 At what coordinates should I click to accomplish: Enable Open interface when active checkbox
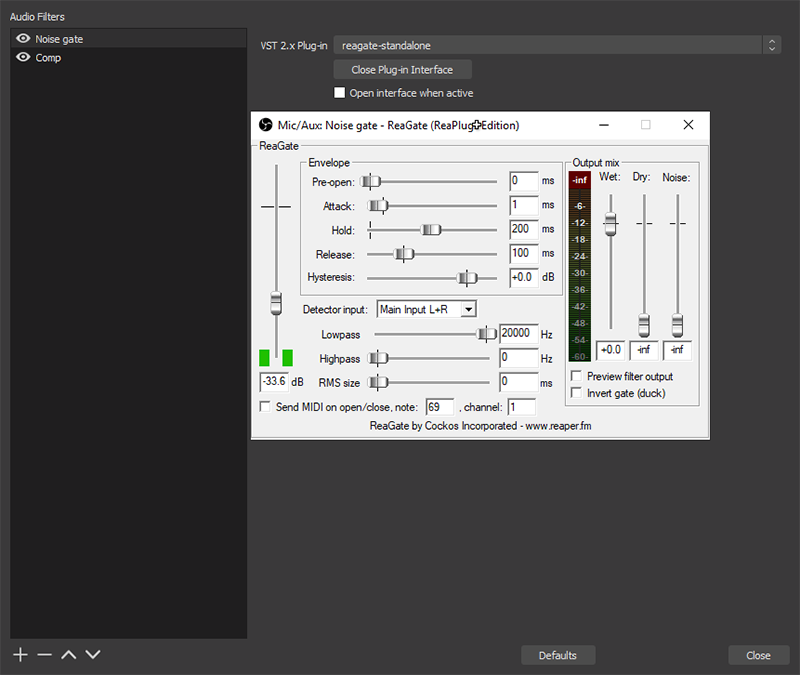click(340, 93)
